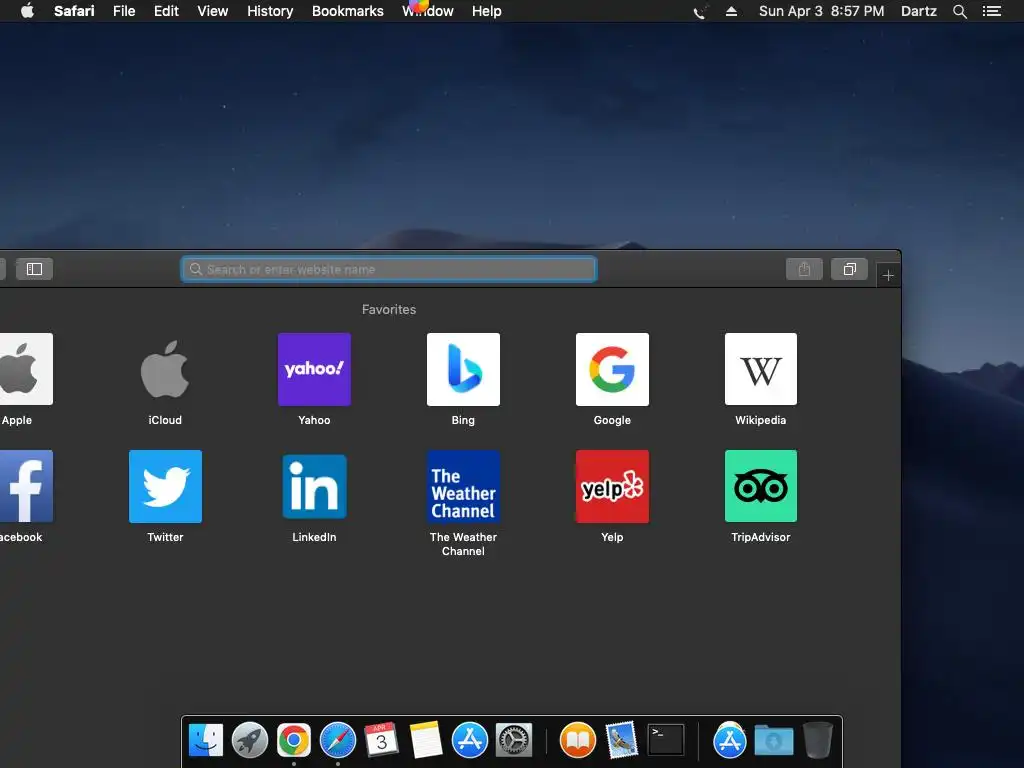Open the App Store icon beside Downloads folder
Screen dimensions: 1024x768
(729, 740)
